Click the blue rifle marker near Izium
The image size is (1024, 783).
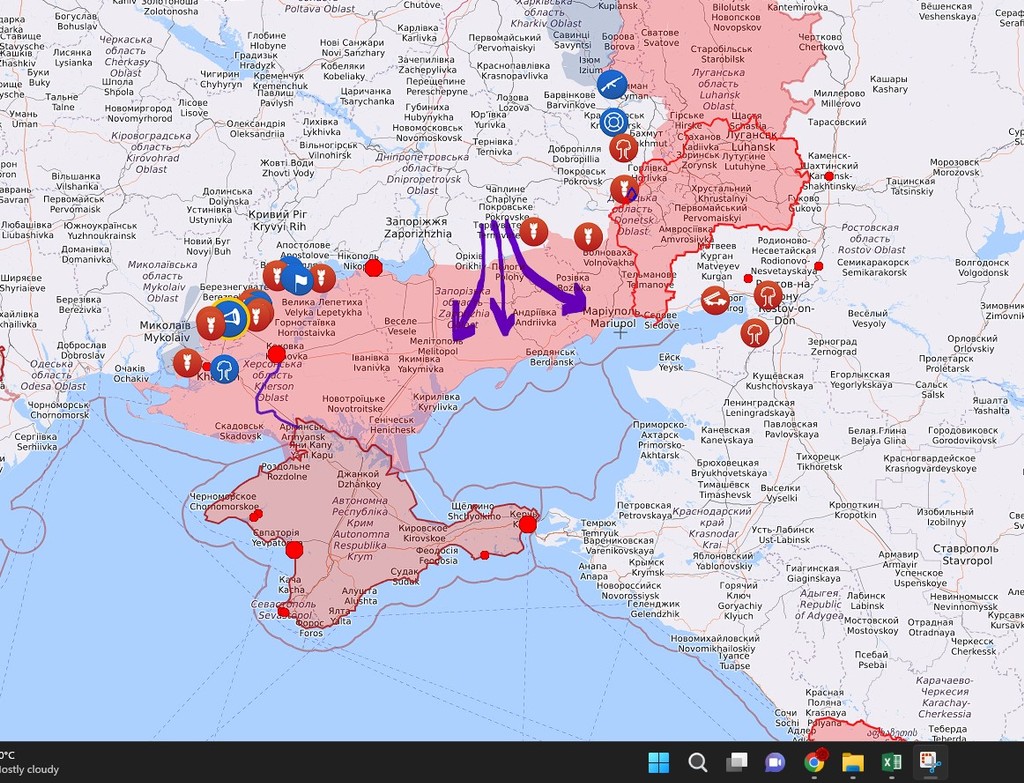(612, 85)
